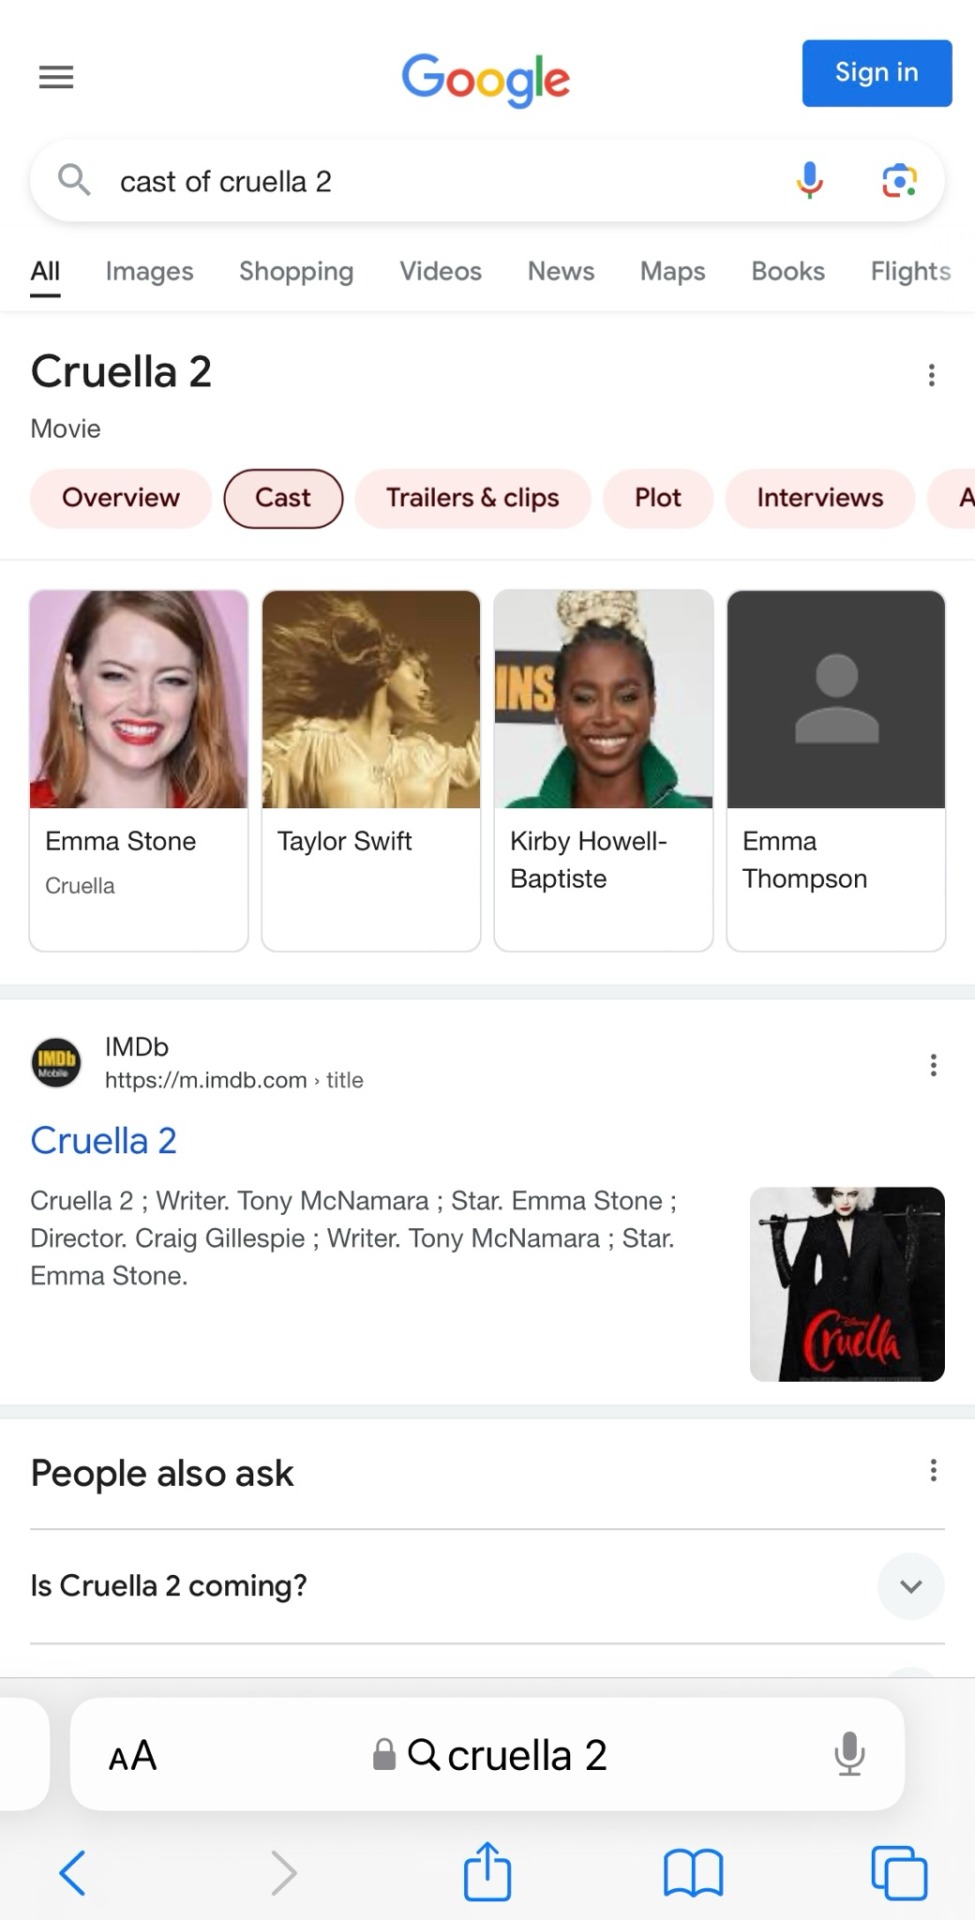Open People also ask more options
This screenshot has height=1920, width=975.
tap(933, 1470)
